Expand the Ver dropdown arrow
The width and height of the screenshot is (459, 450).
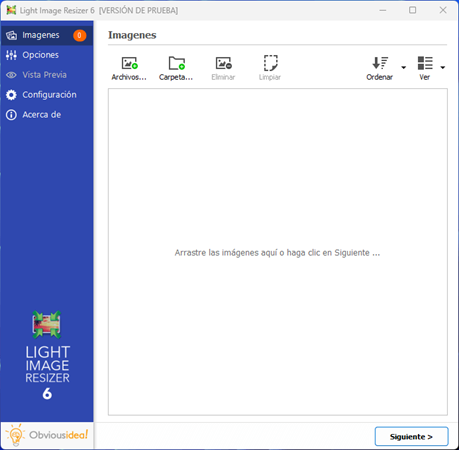click(443, 68)
